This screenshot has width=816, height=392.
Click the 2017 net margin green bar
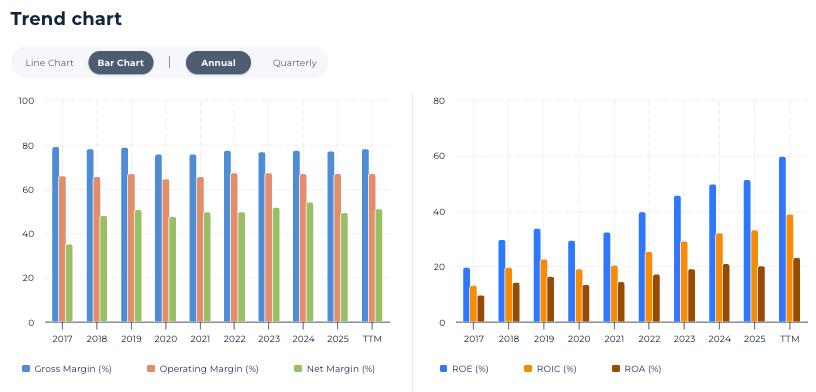point(69,283)
